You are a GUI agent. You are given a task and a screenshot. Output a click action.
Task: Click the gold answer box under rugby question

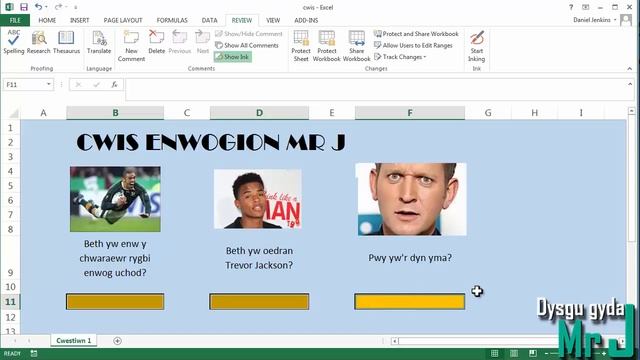pos(115,302)
